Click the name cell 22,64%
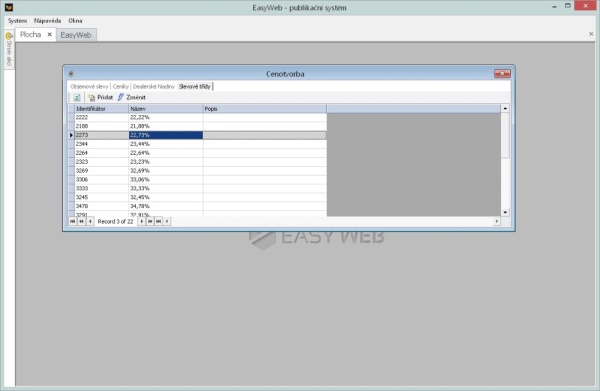 (x=166, y=153)
